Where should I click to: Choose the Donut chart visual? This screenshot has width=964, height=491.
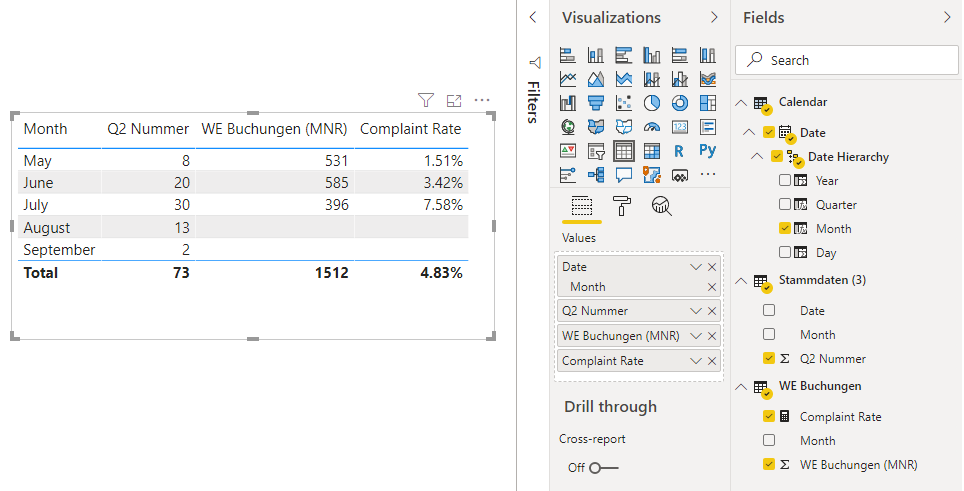click(x=679, y=103)
